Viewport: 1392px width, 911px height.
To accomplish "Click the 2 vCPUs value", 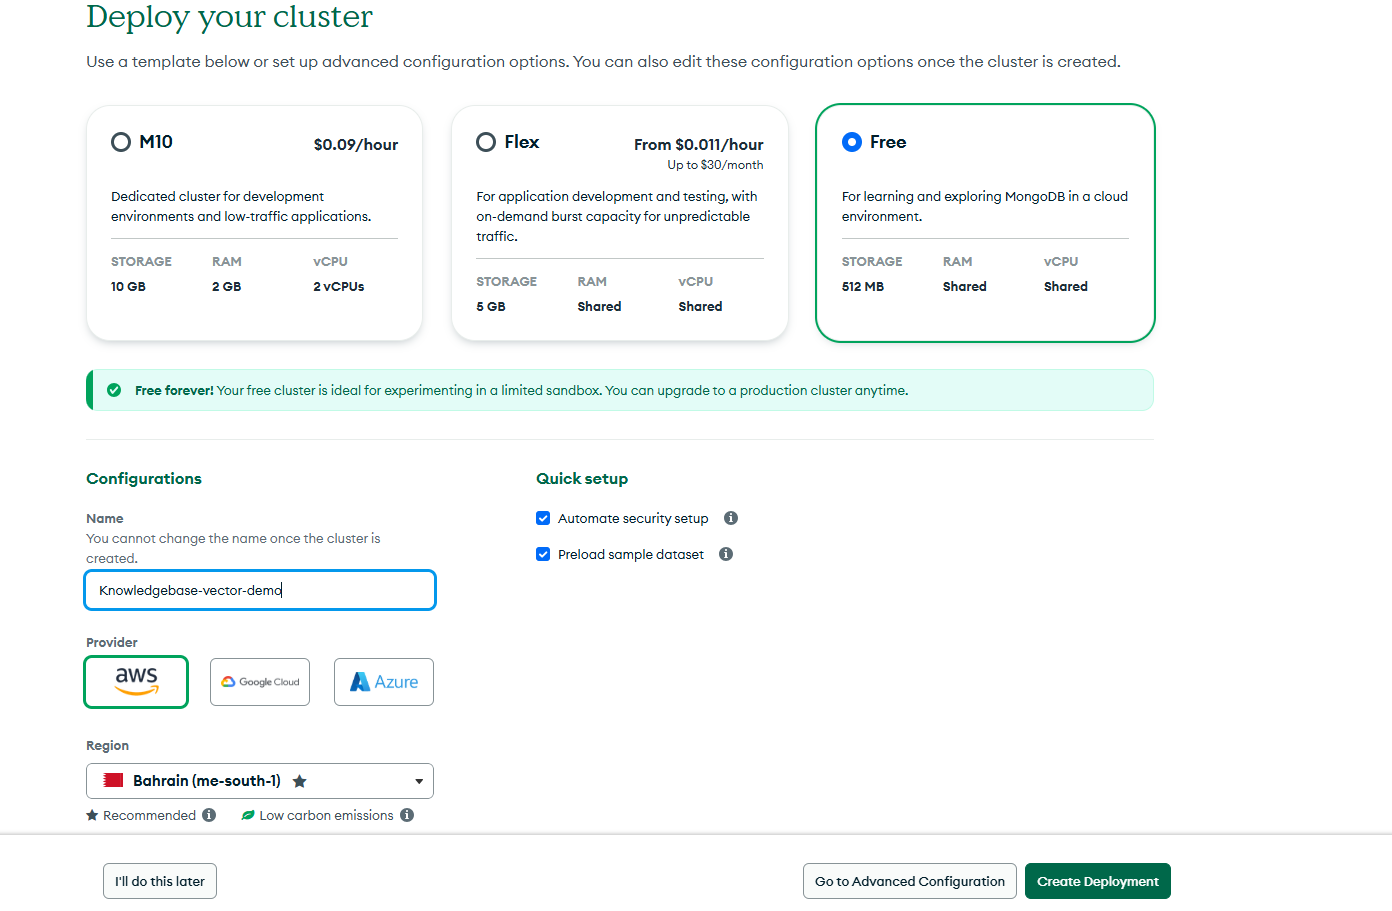I will click(x=339, y=286).
